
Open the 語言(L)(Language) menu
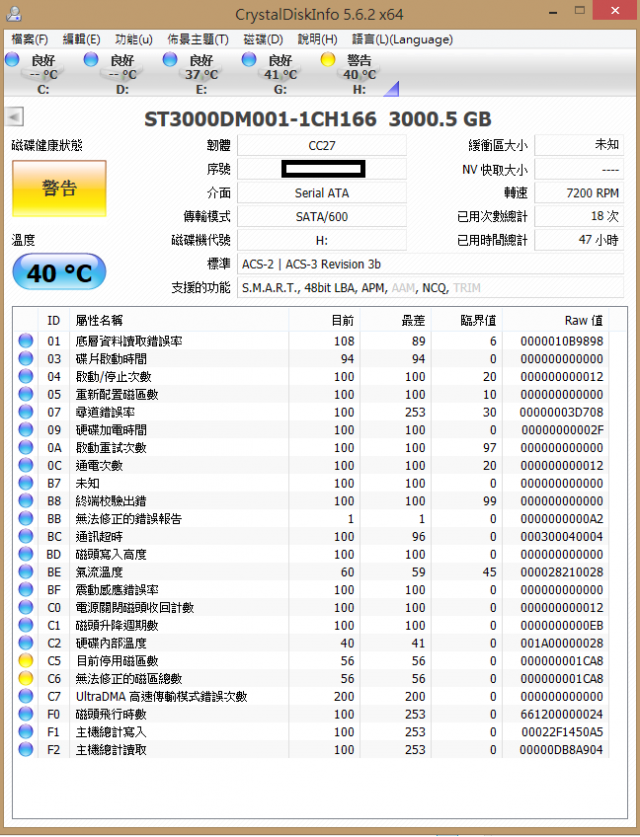pyautogui.click(x=402, y=40)
